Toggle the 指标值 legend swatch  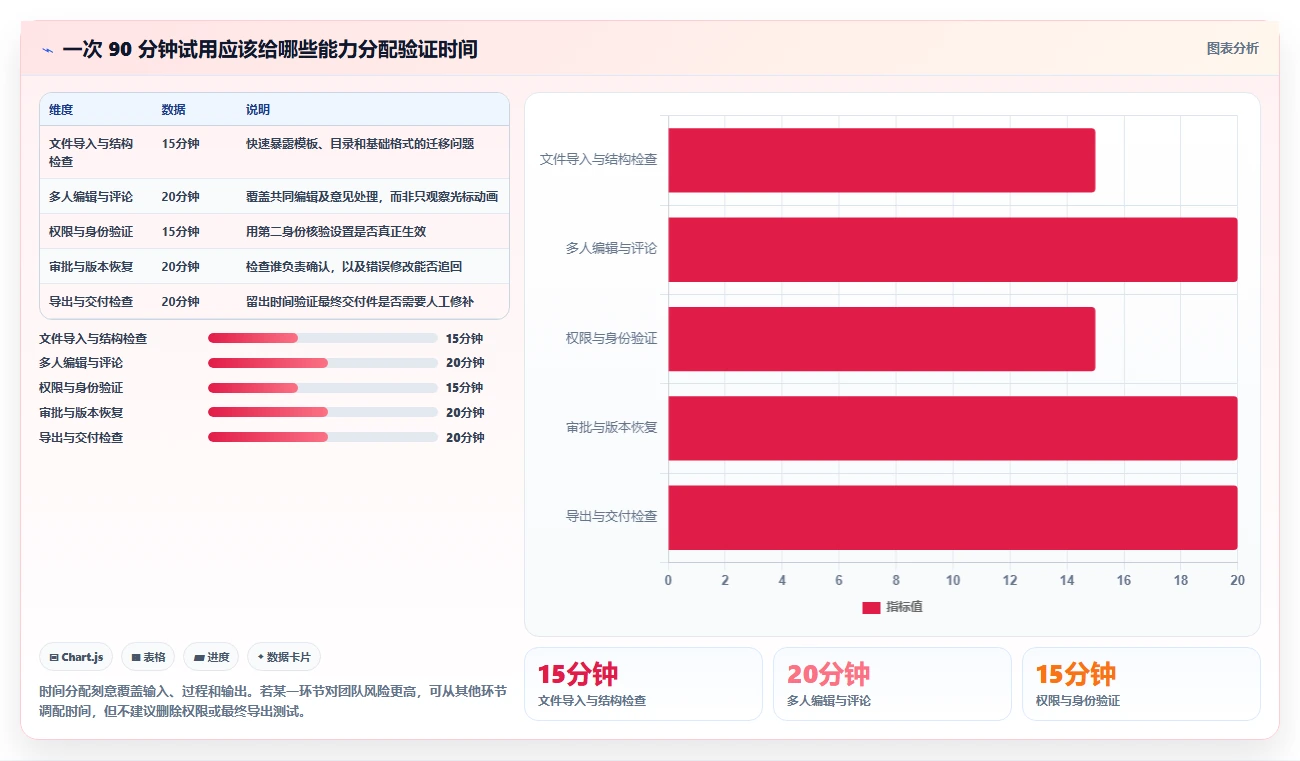(871, 608)
